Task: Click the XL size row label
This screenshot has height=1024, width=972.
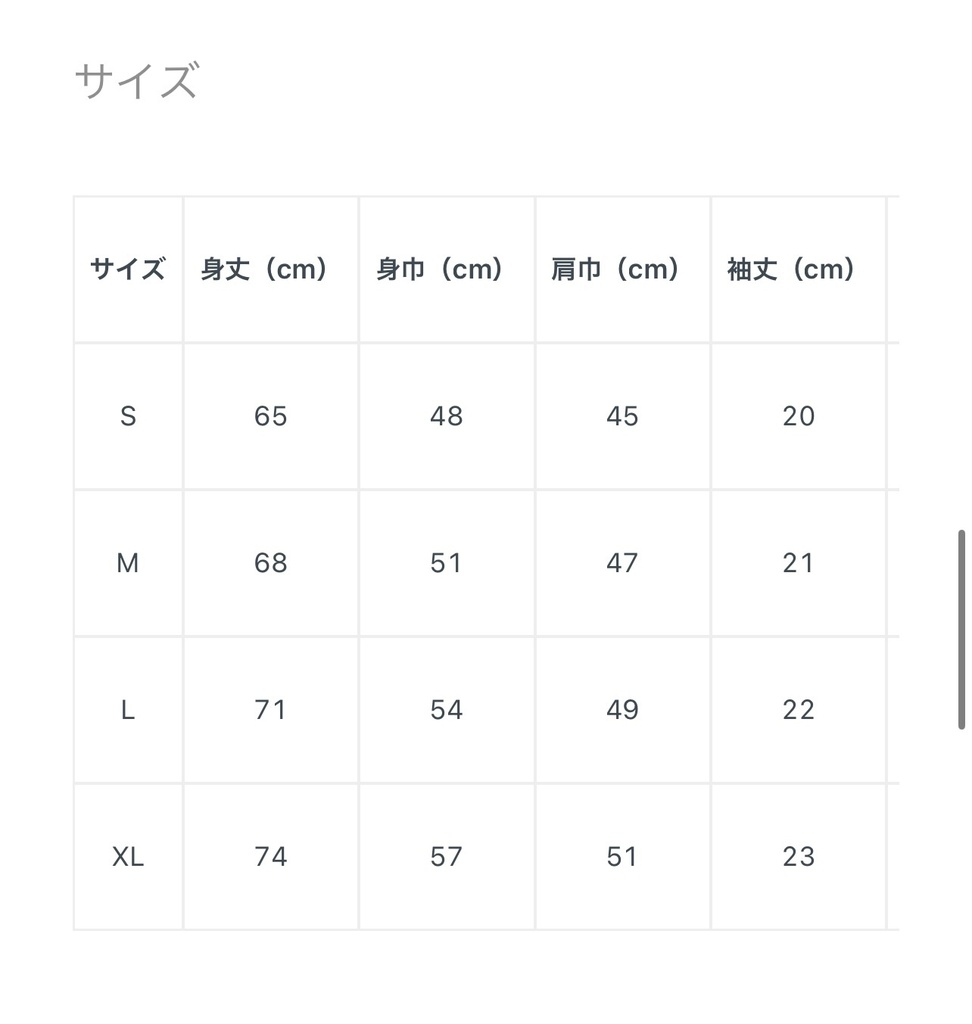Action: coord(128,857)
